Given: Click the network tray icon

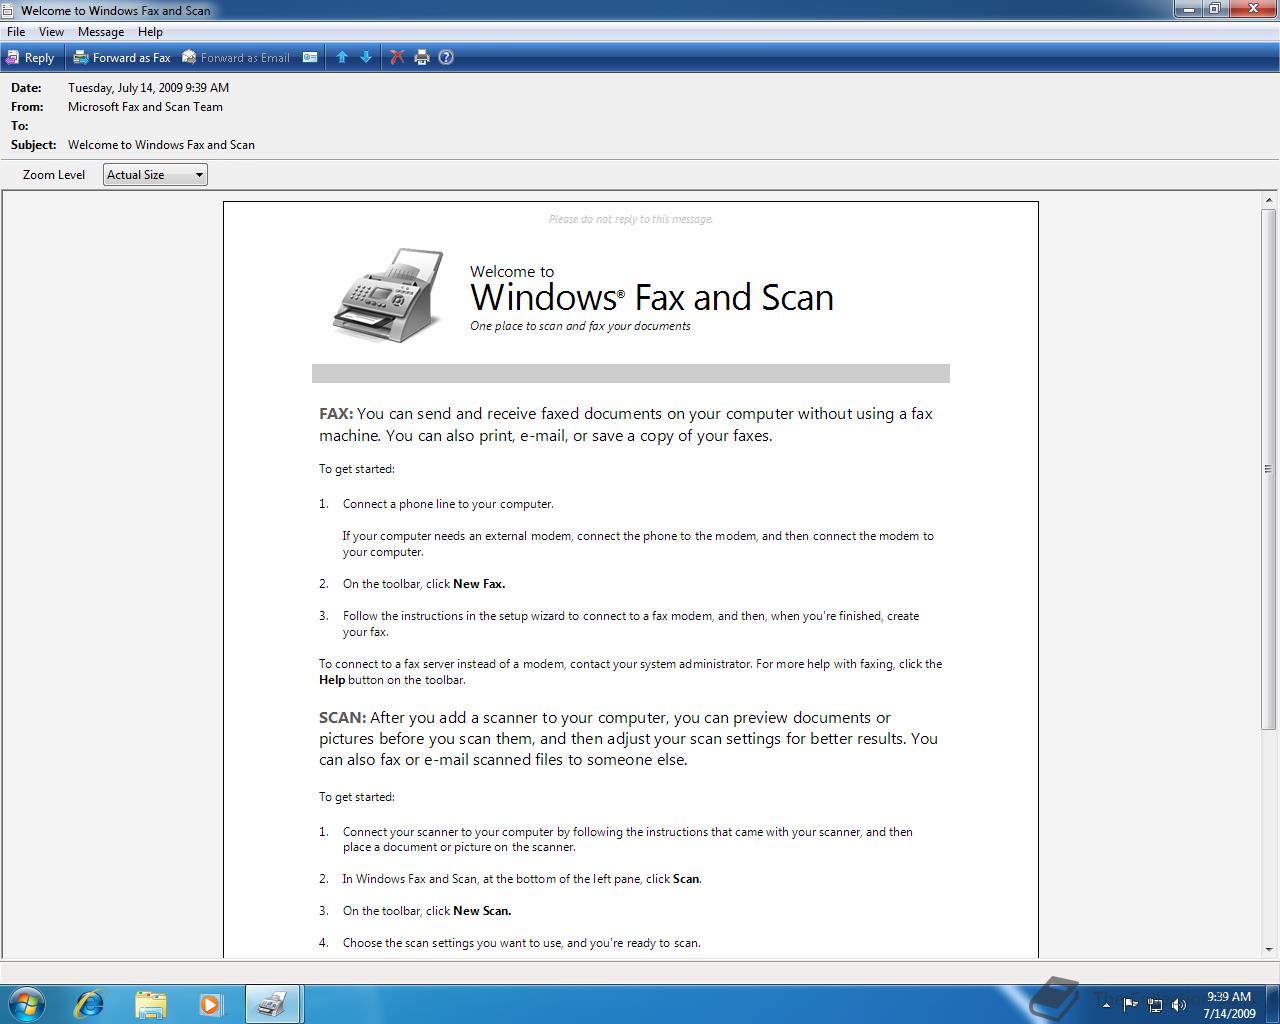Looking at the screenshot, I should tap(1155, 1004).
